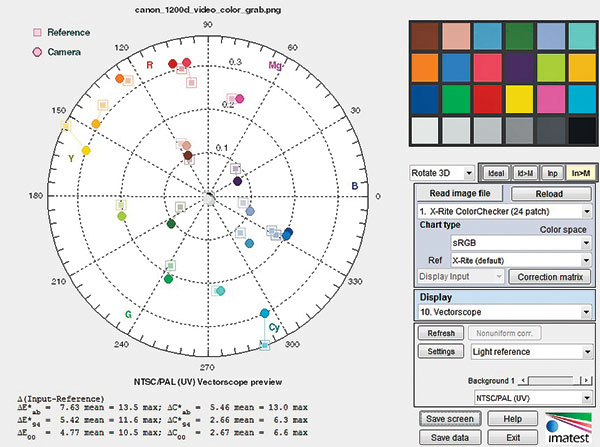
Task: Click the Save data button
Action: [450, 437]
